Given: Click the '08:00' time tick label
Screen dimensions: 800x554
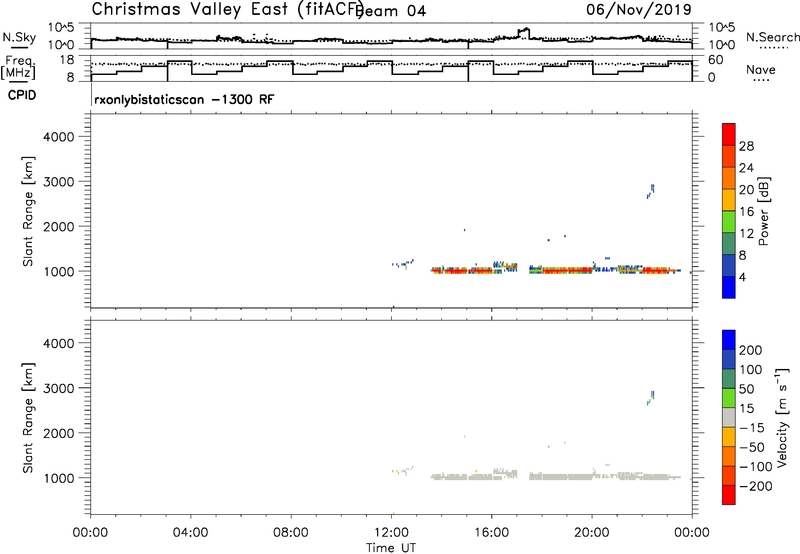Looking at the screenshot, I should tap(291, 533).
